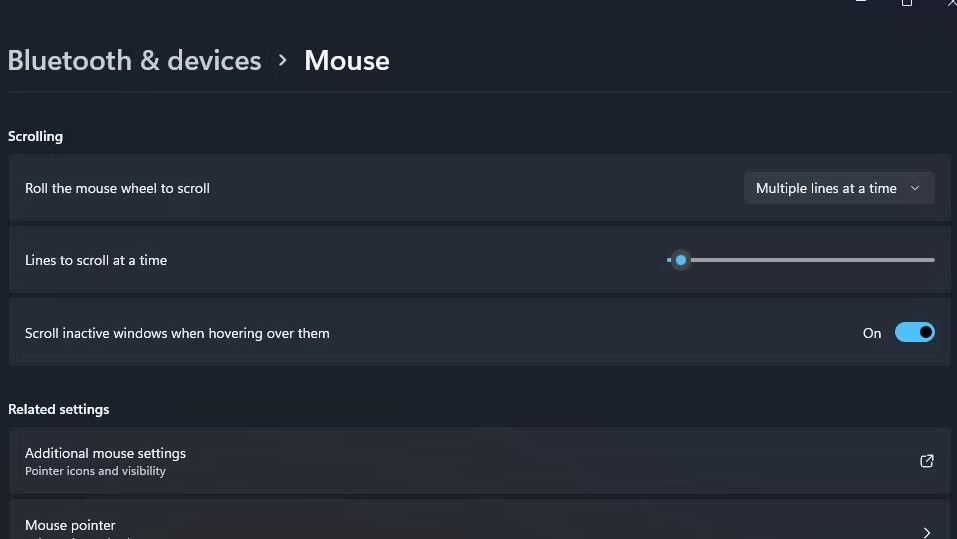Click the scroll mode dropdown chevron arrow
Image resolution: width=957 pixels, height=539 pixels.
pyautogui.click(x=915, y=188)
